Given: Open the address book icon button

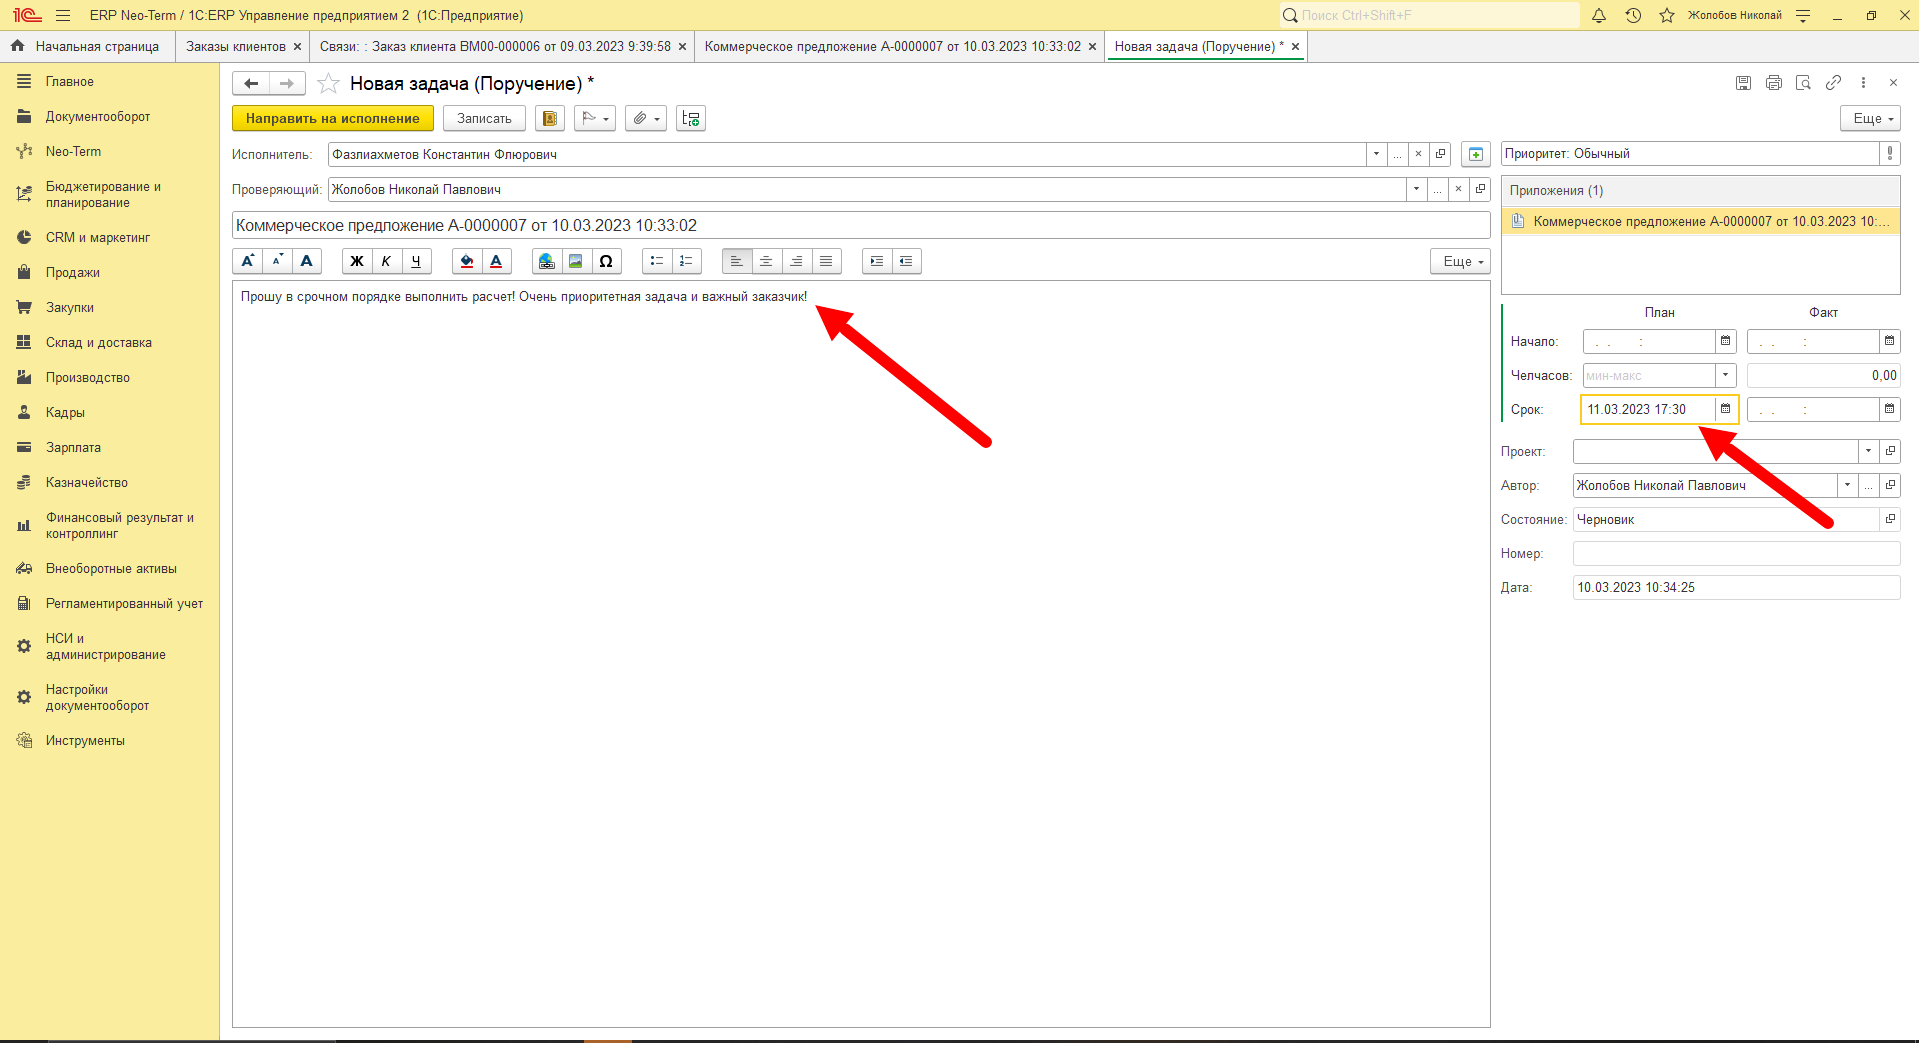Looking at the screenshot, I should [x=550, y=118].
